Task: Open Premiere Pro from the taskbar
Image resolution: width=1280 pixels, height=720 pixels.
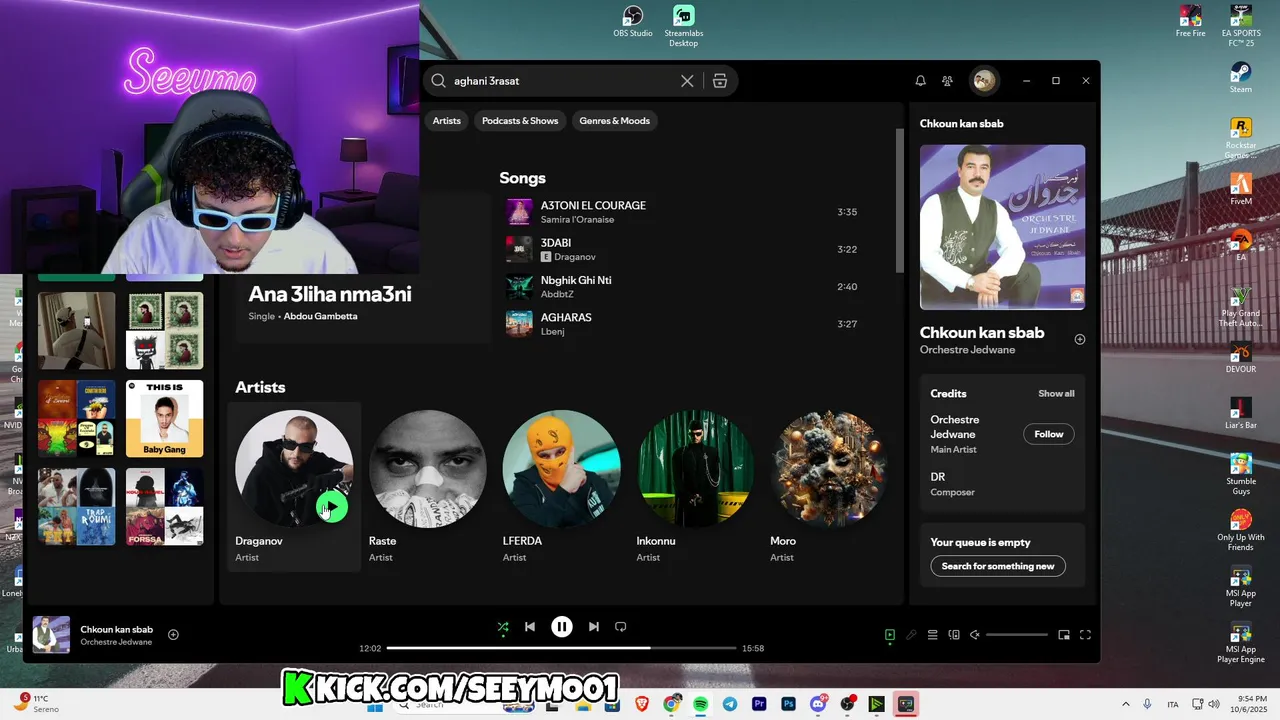Action: pyautogui.click(x=759, y=704)
